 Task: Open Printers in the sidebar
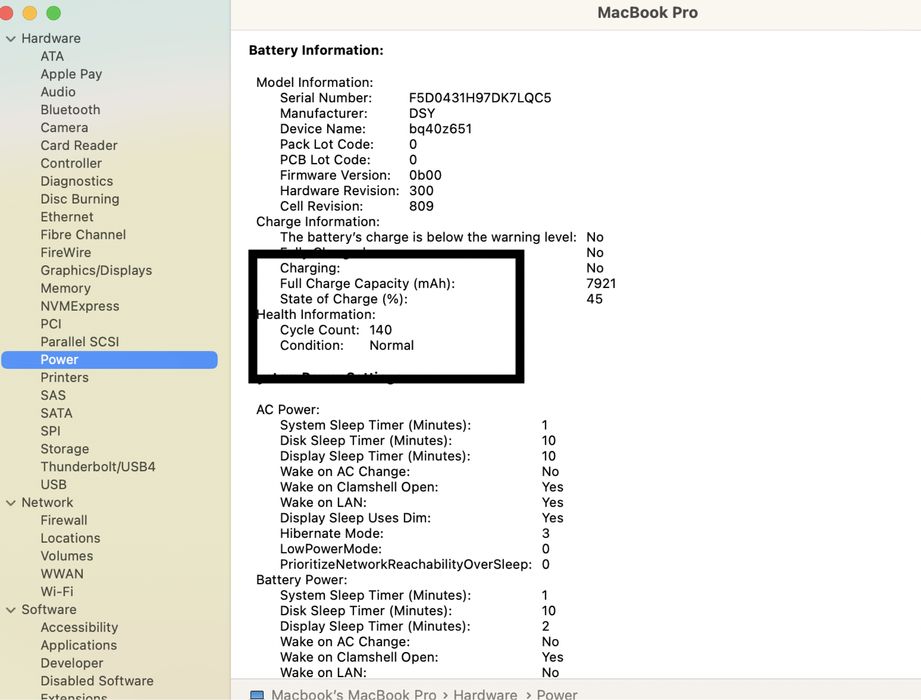(x=65, y=378)
